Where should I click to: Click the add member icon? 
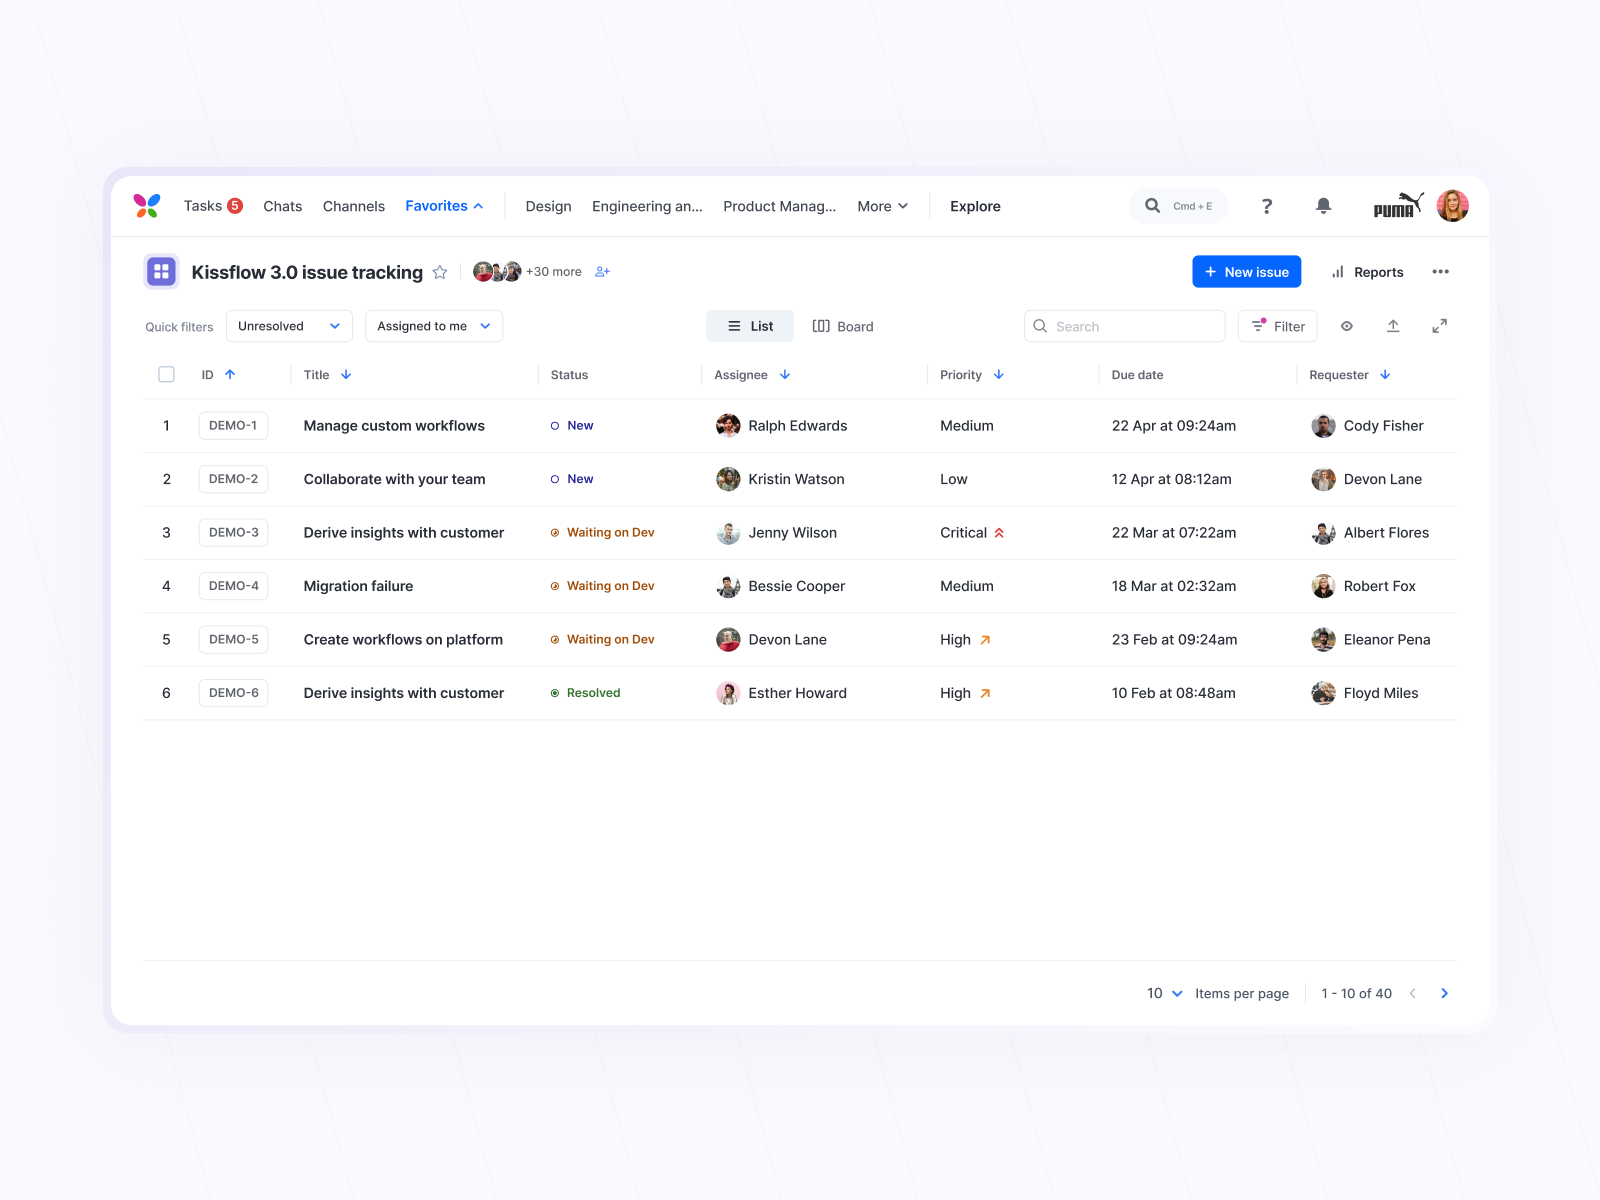tap(602, 272)
